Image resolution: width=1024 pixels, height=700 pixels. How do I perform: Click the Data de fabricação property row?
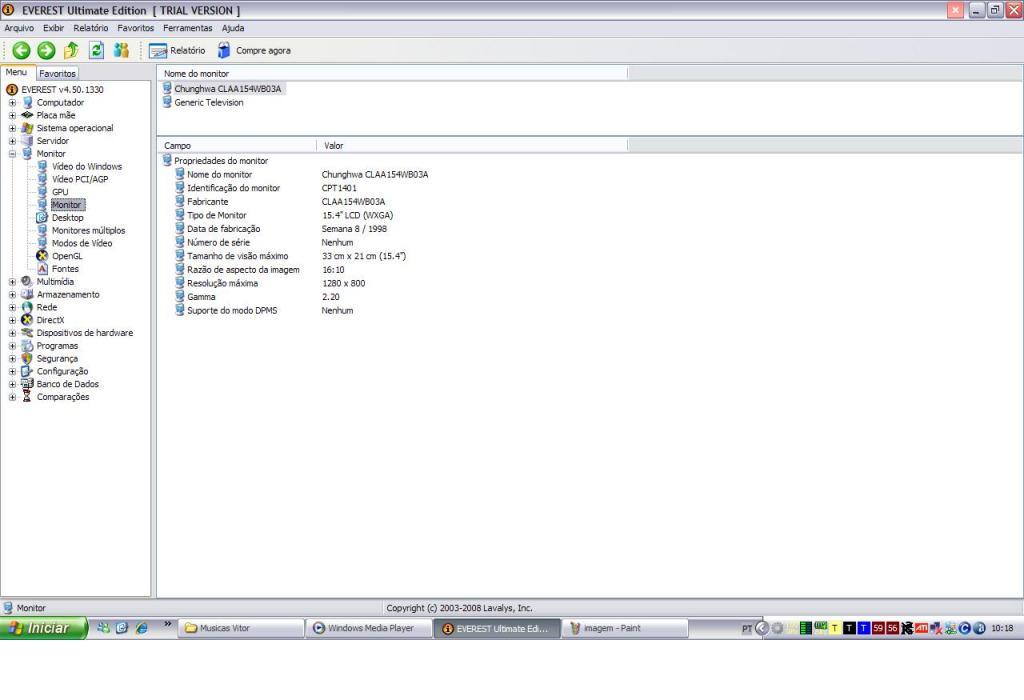pos(280,229)
